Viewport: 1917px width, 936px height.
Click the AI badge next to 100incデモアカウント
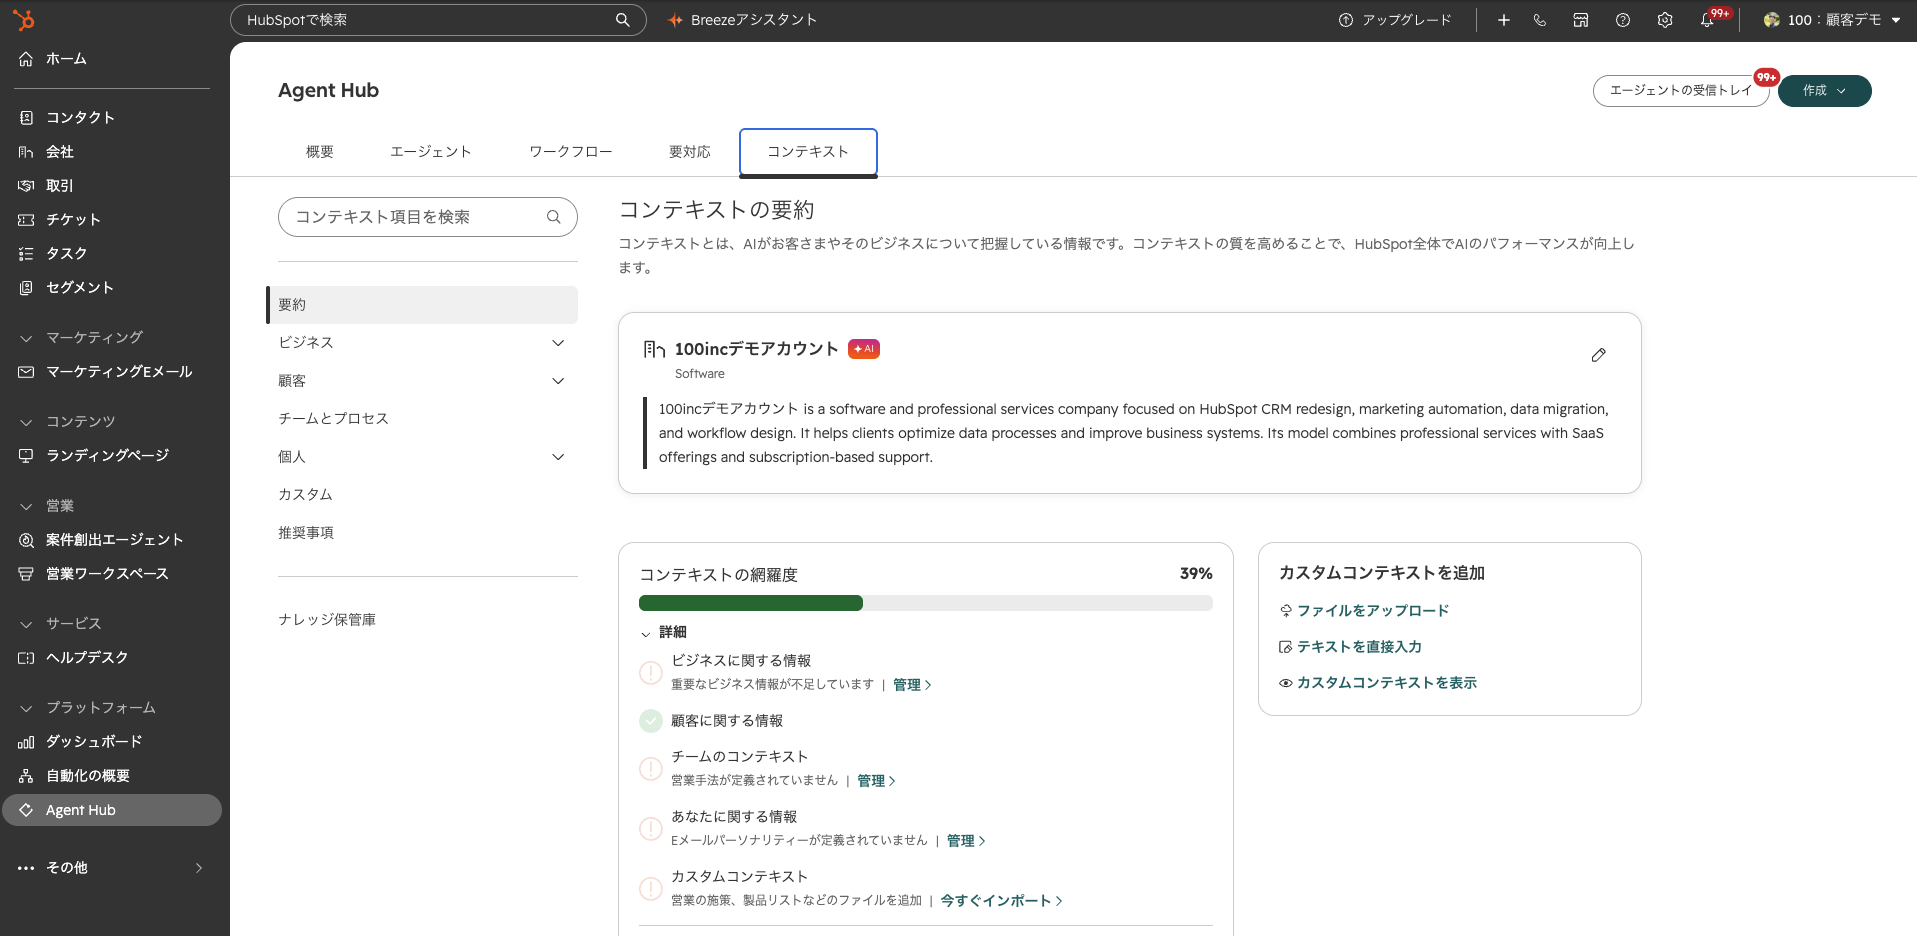click(x=864, y=349)
